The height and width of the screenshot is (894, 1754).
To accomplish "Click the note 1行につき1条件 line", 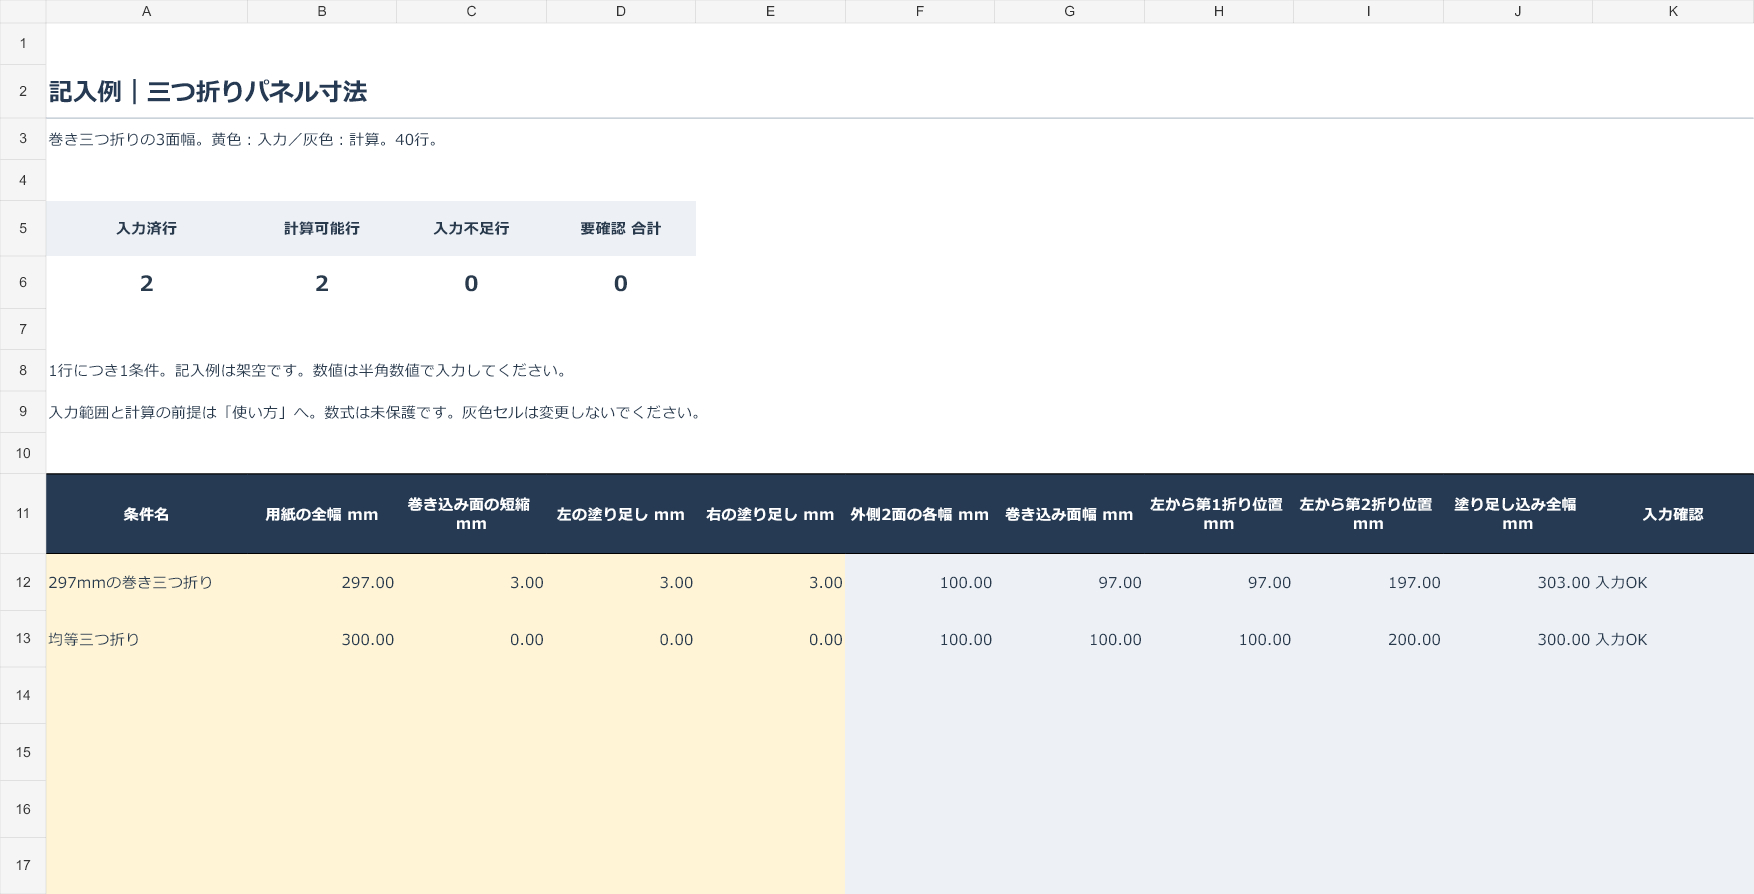I will (311, 370).
